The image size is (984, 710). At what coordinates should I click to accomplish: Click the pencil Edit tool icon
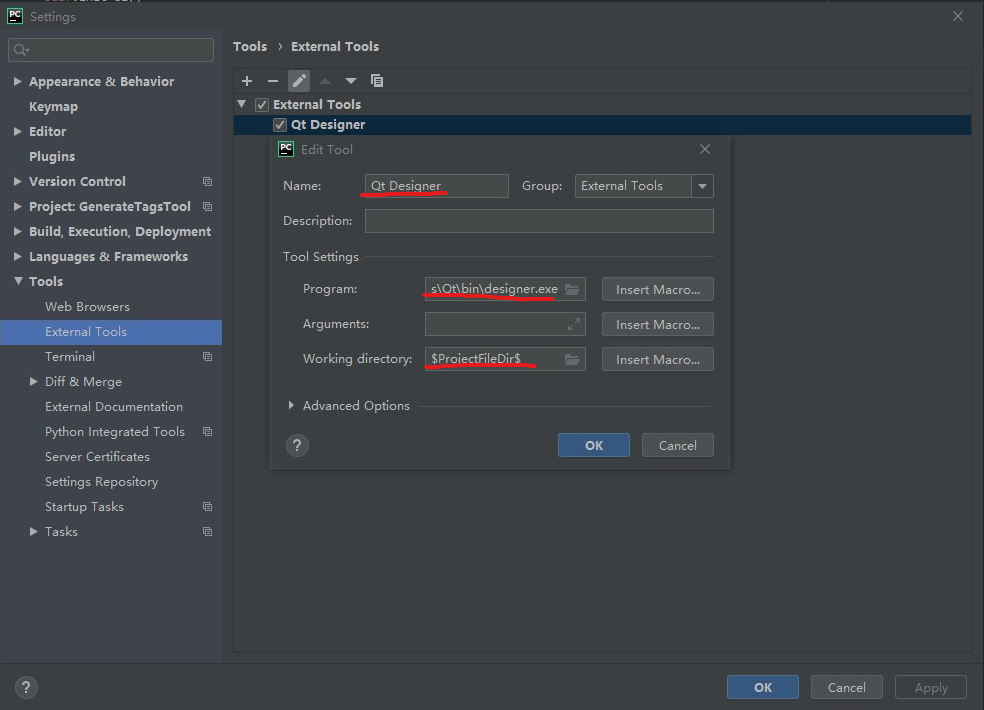point(299,81)
